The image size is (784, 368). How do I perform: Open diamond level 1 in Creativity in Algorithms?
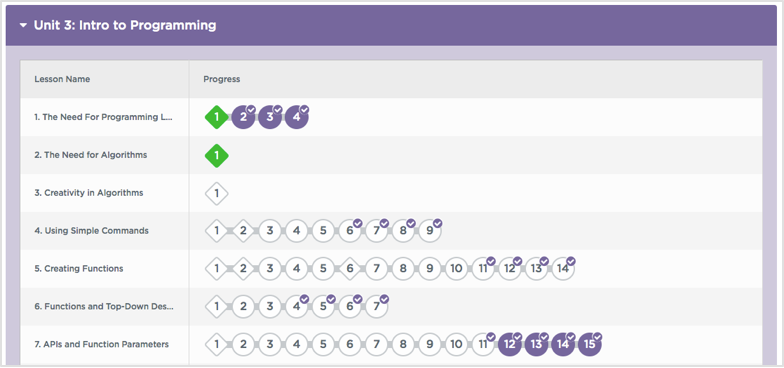coord(216,193)
